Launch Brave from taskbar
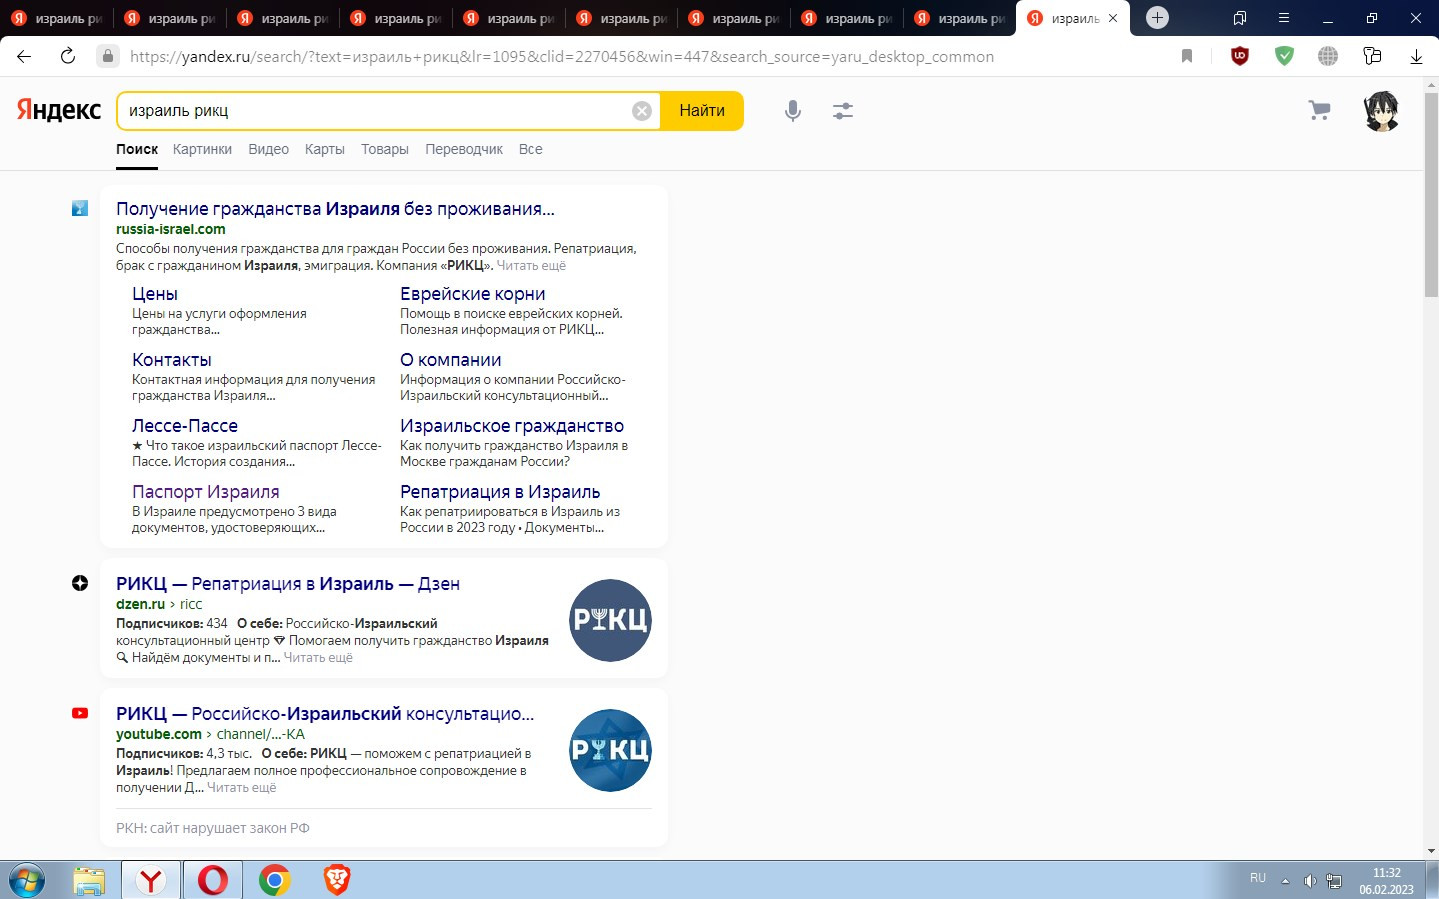 [337, 880]
